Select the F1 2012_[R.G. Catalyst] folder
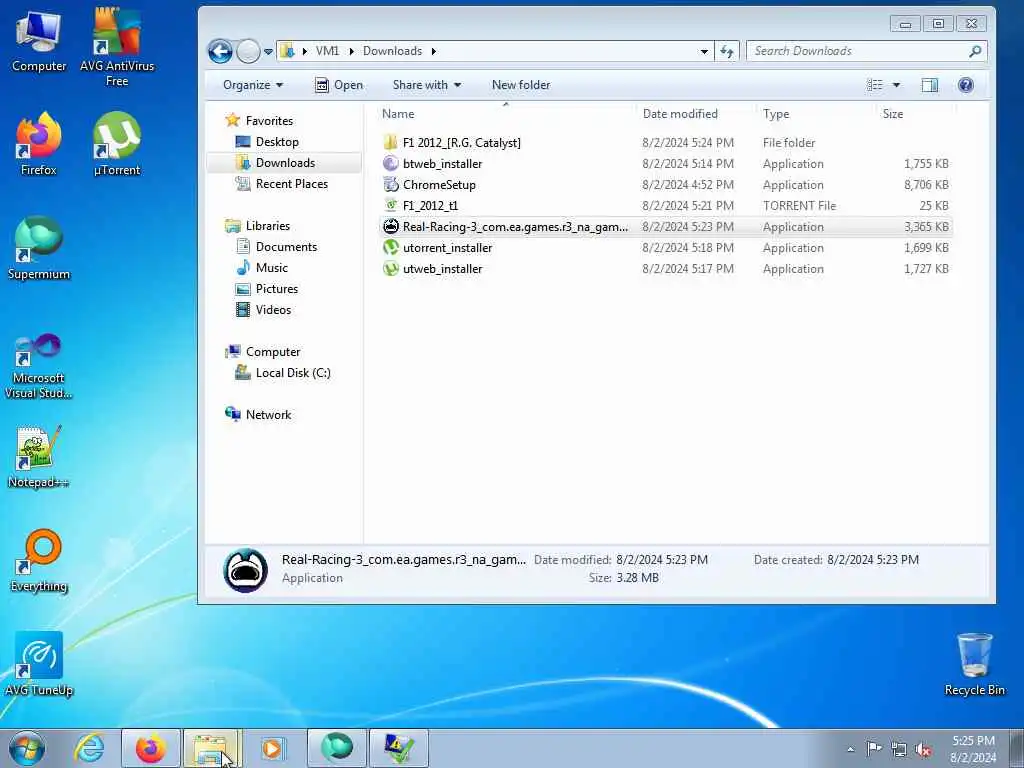Screen dimensions: 1024x768 click(462, 142)
